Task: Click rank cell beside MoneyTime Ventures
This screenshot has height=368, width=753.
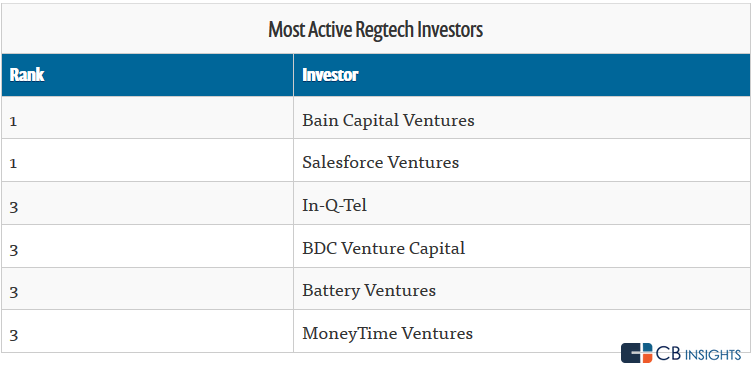Action: tap(147, 331)
